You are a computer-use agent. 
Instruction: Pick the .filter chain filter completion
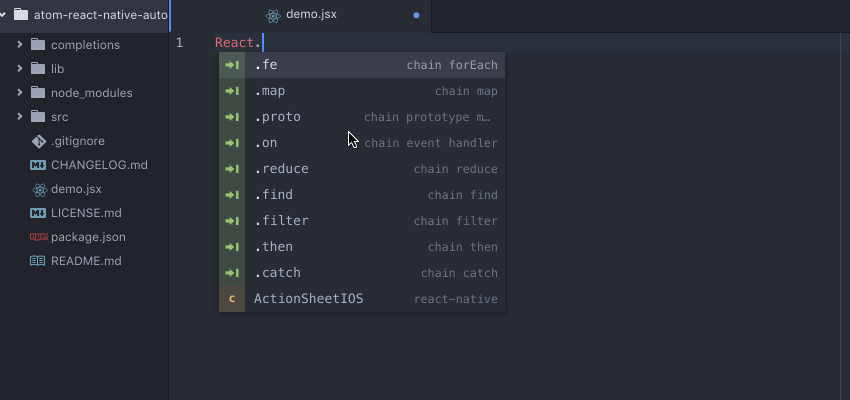[362, 221]
